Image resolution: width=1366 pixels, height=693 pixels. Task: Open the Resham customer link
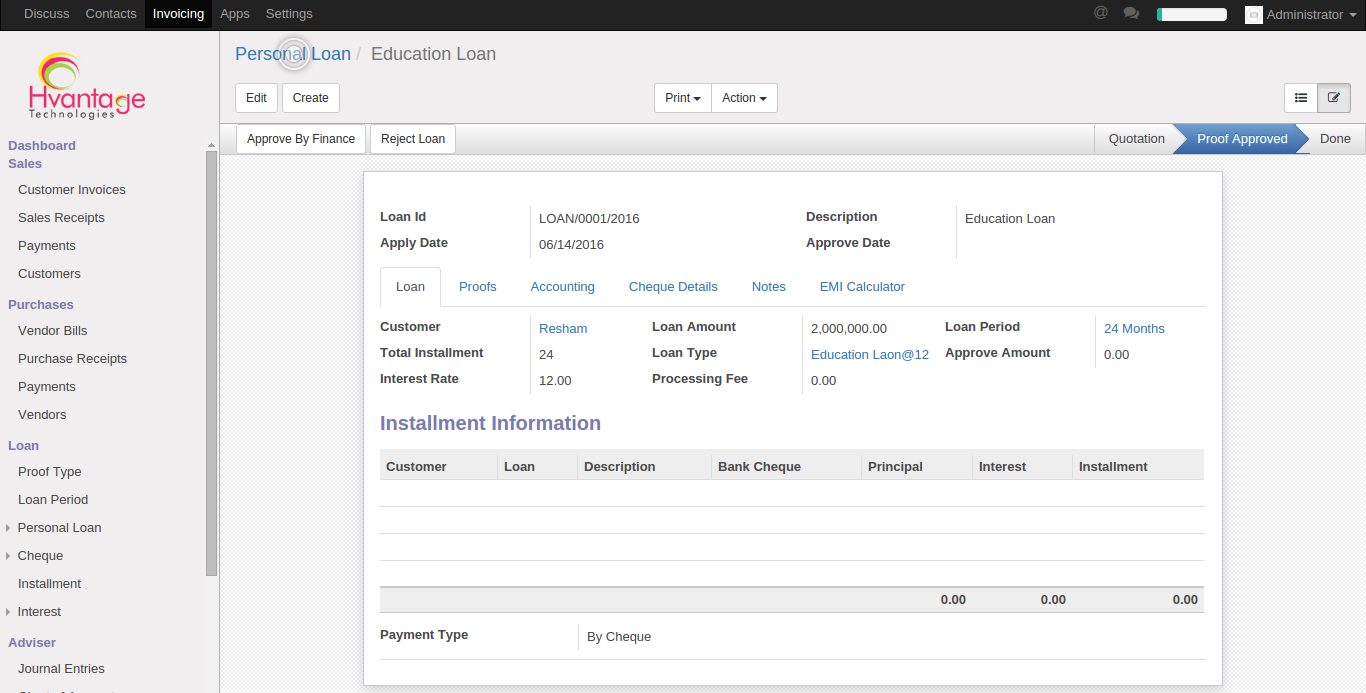coord(563,329)
